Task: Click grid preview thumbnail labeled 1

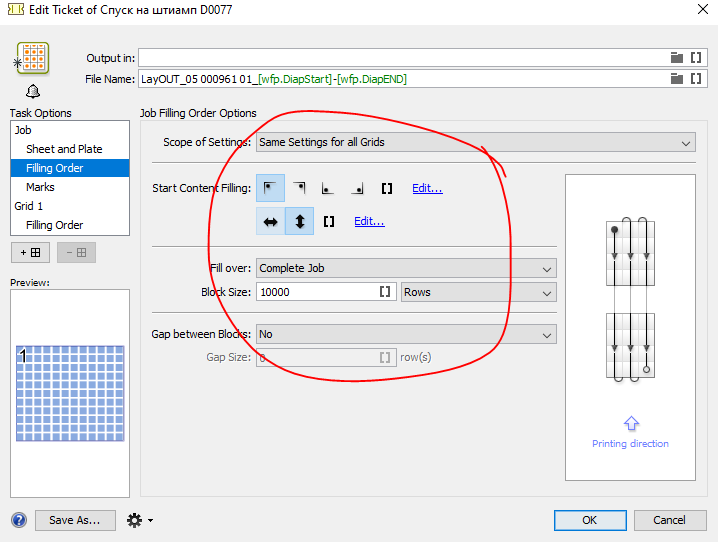Action: pyautogui.click(x=70, y=394)
